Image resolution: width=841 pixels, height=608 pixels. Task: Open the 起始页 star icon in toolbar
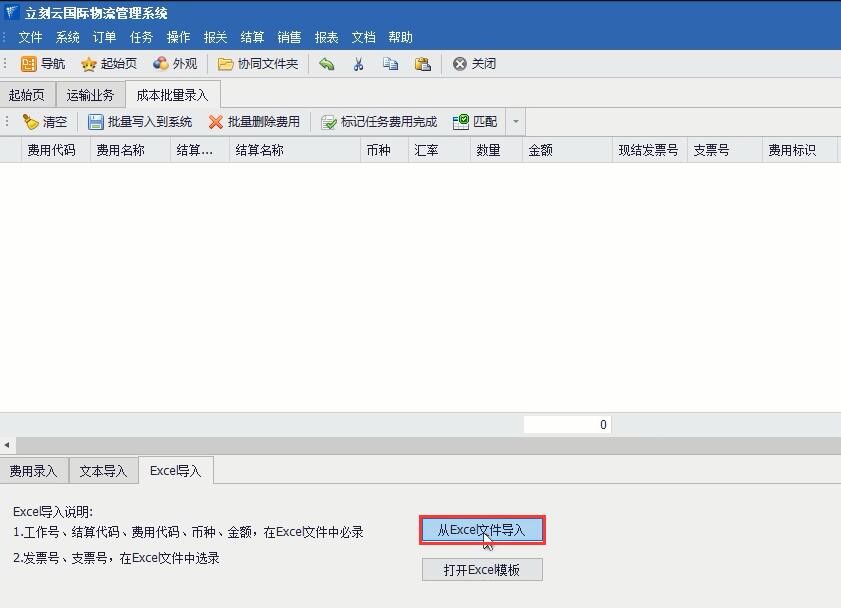[89, 64]
